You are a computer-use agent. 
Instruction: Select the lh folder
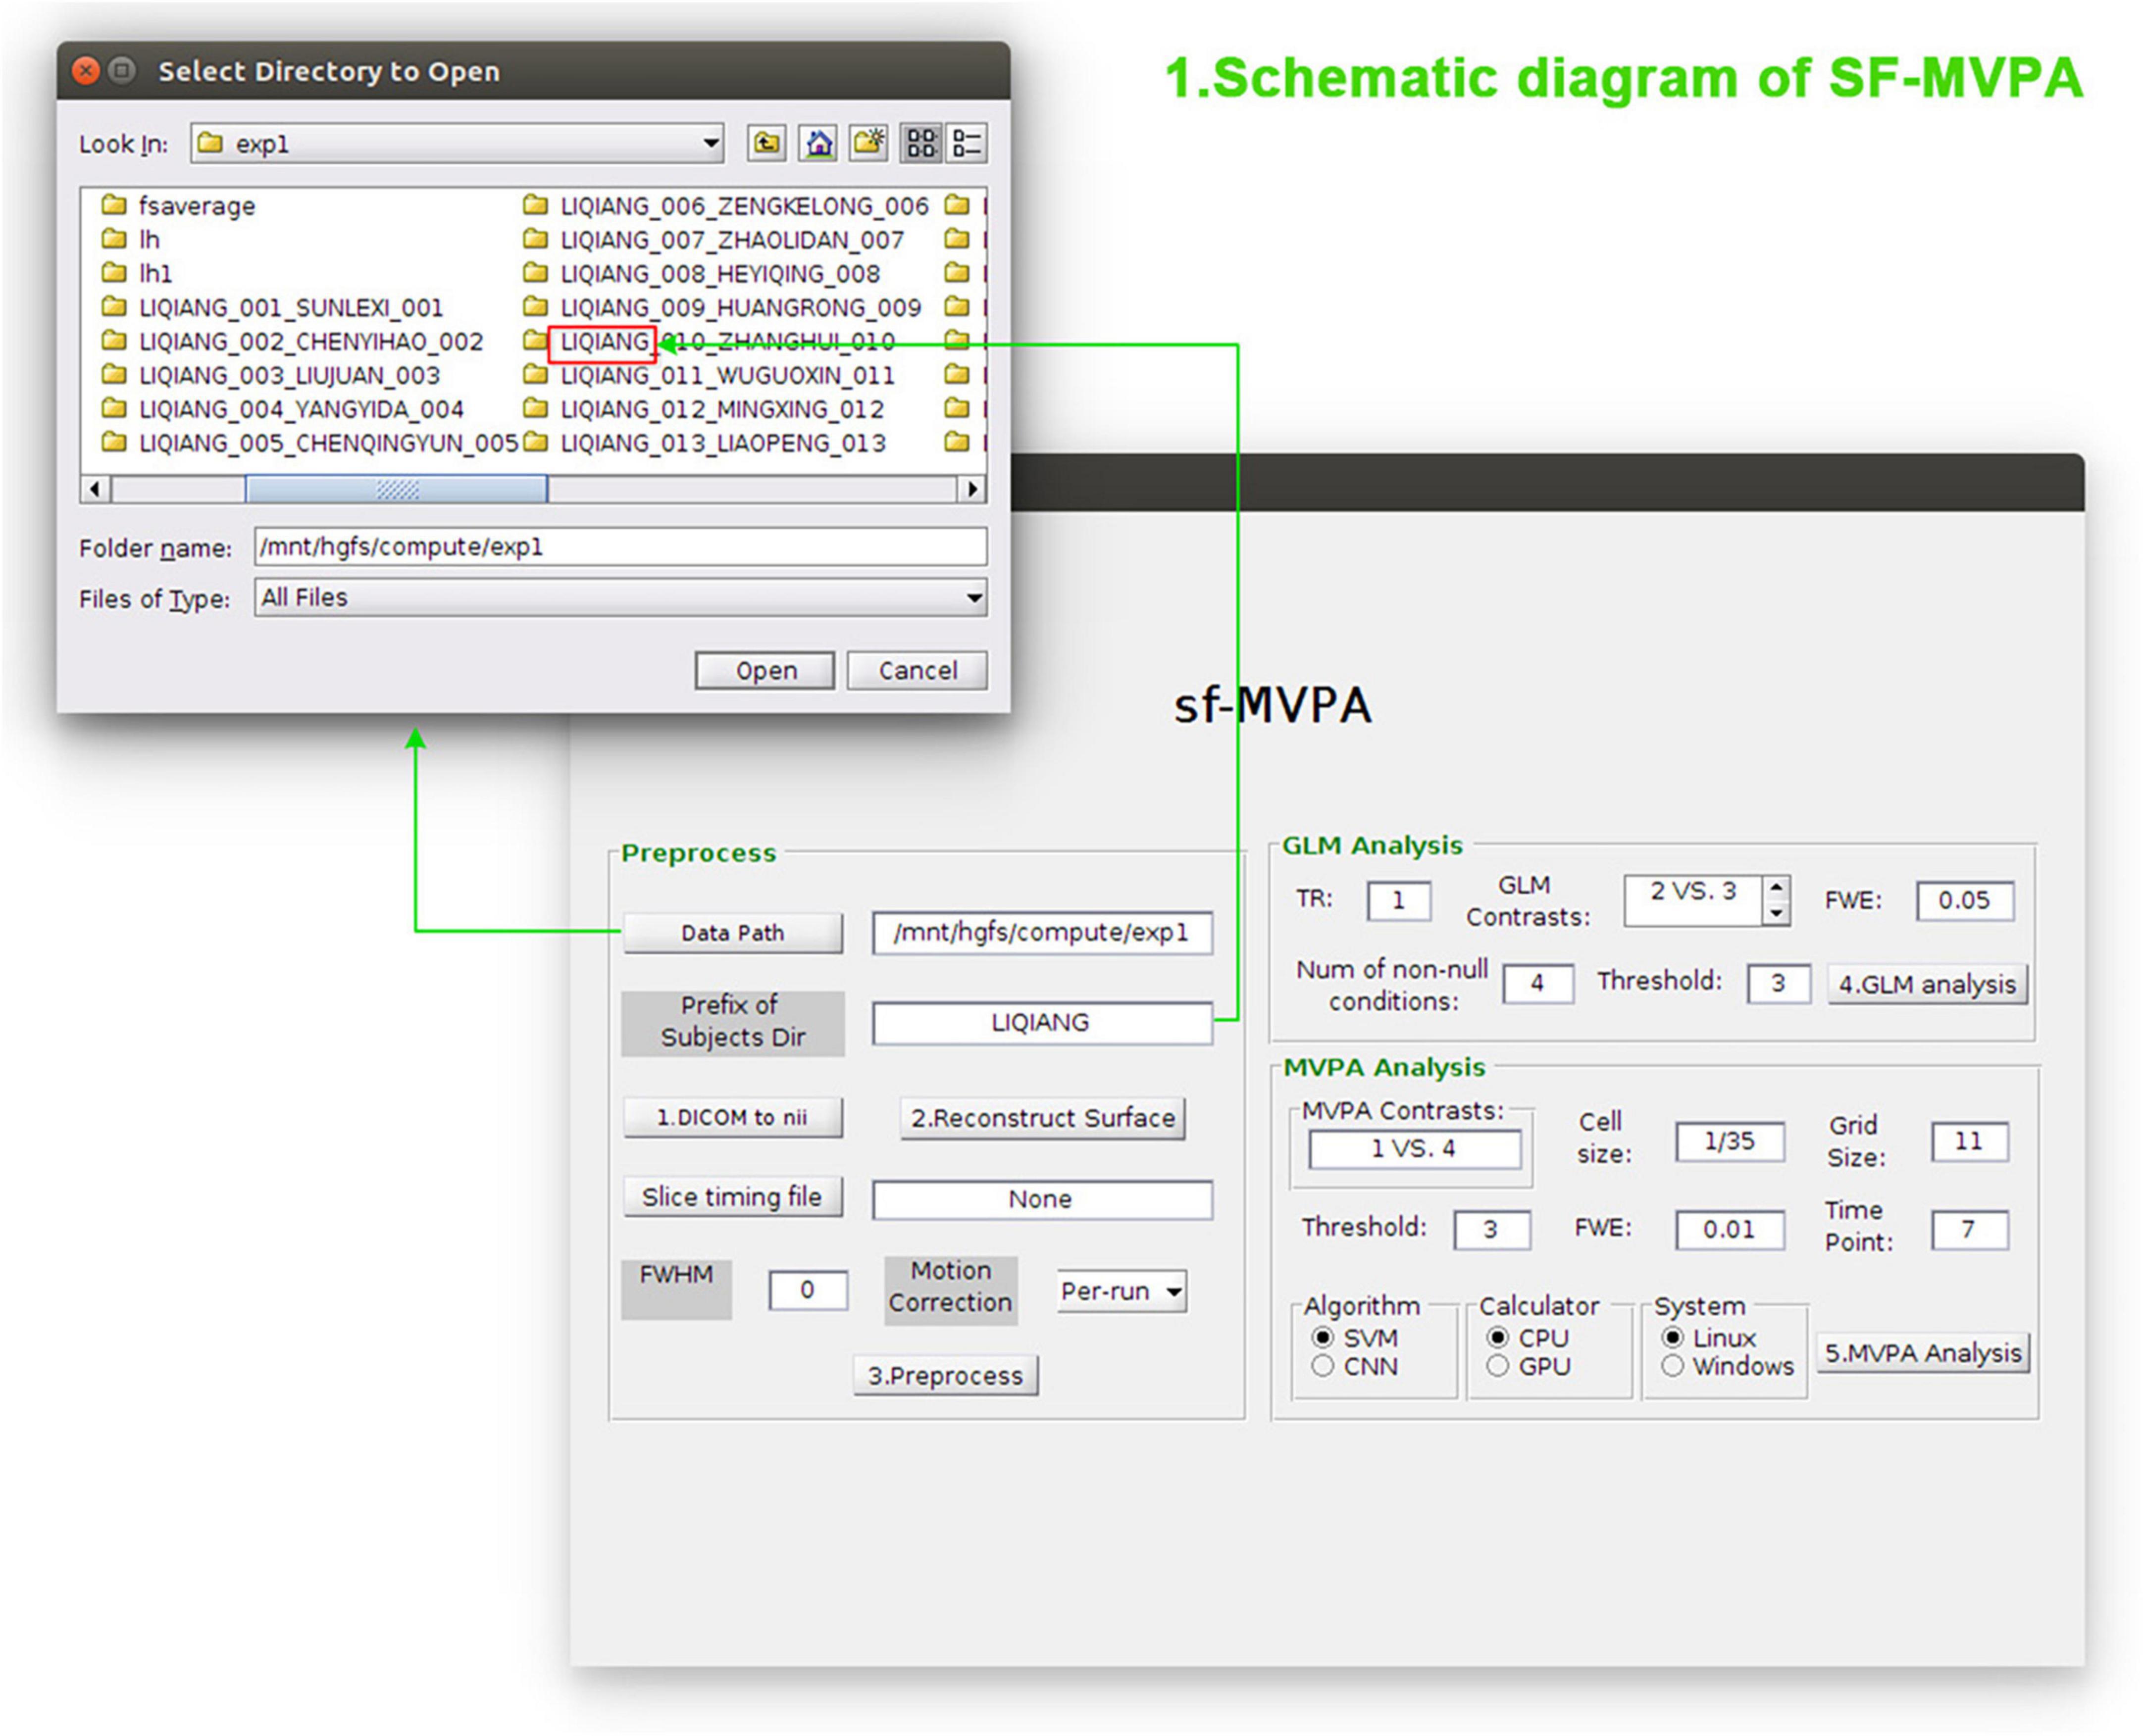(131, 240)
